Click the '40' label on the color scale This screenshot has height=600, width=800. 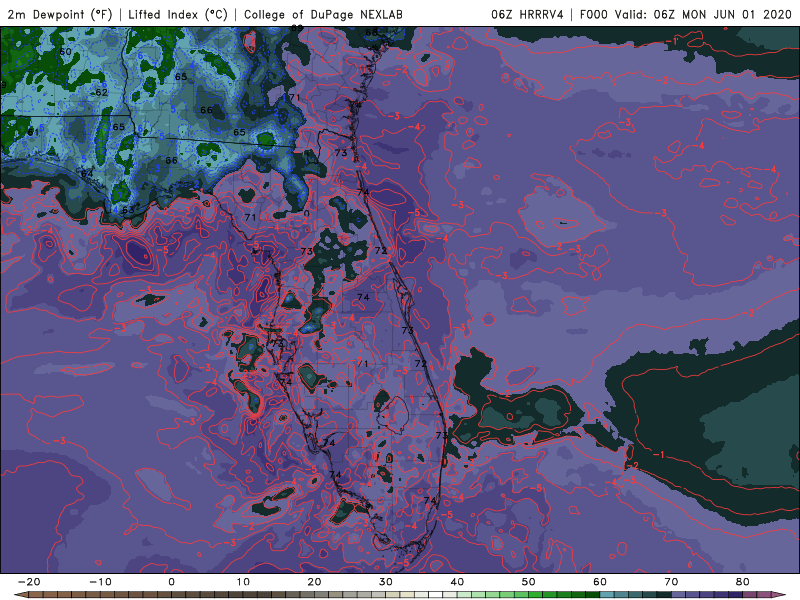[457, 582]
